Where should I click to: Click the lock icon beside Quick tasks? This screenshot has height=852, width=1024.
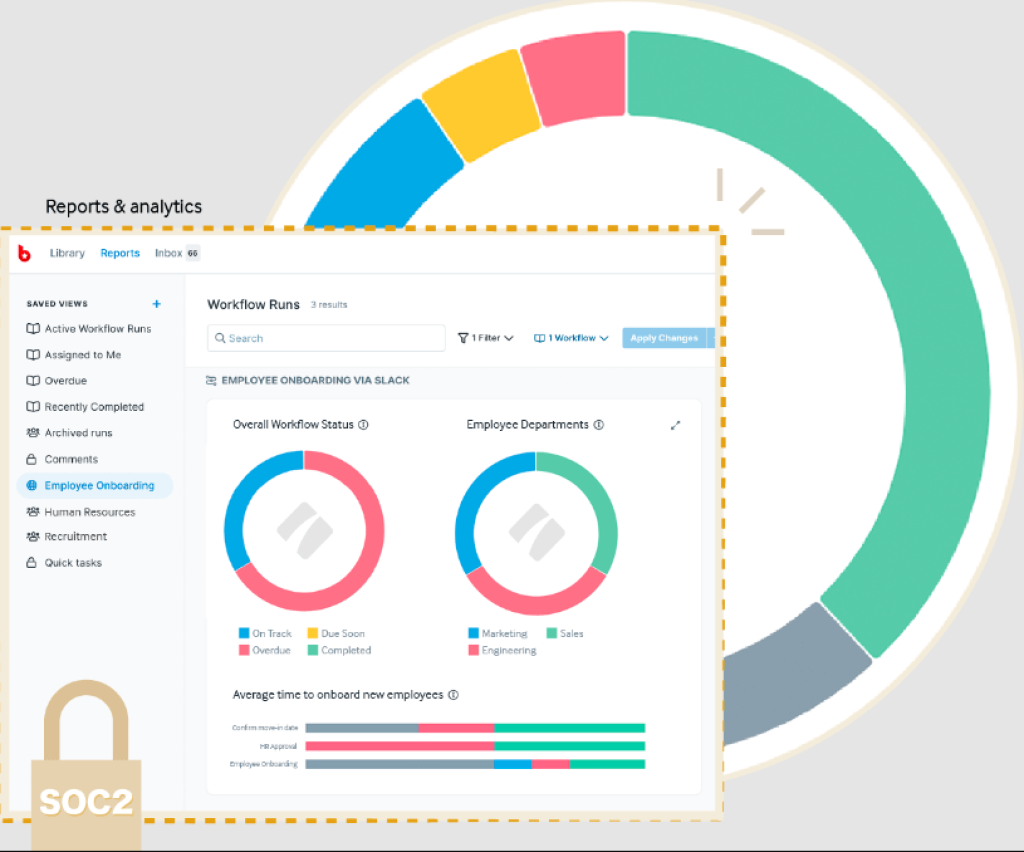[32, 562]
